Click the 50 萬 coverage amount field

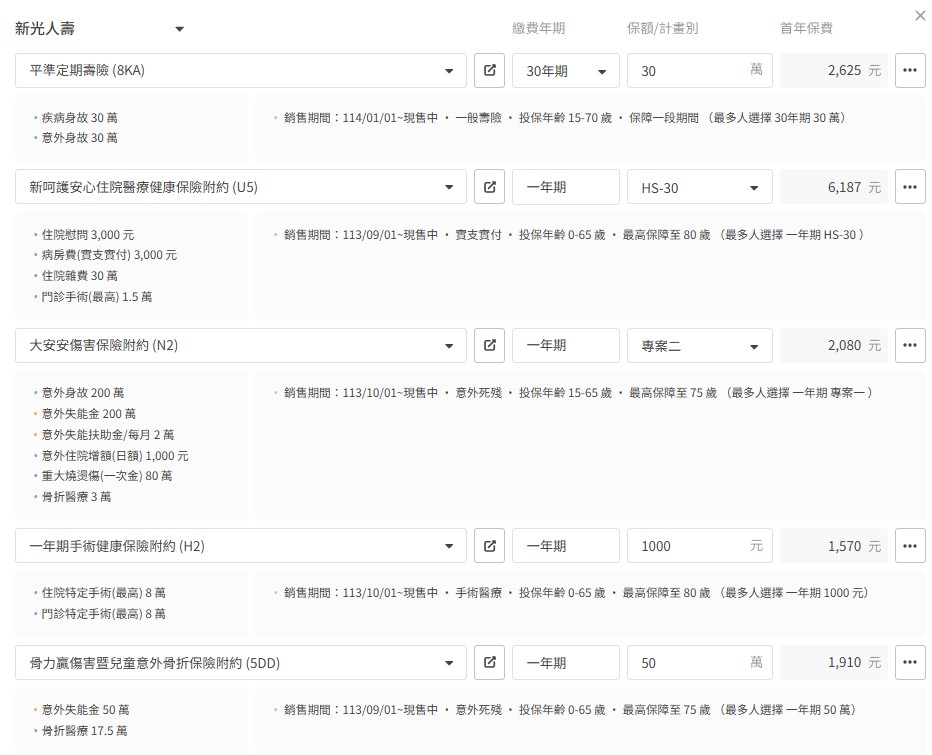[690, 662]
